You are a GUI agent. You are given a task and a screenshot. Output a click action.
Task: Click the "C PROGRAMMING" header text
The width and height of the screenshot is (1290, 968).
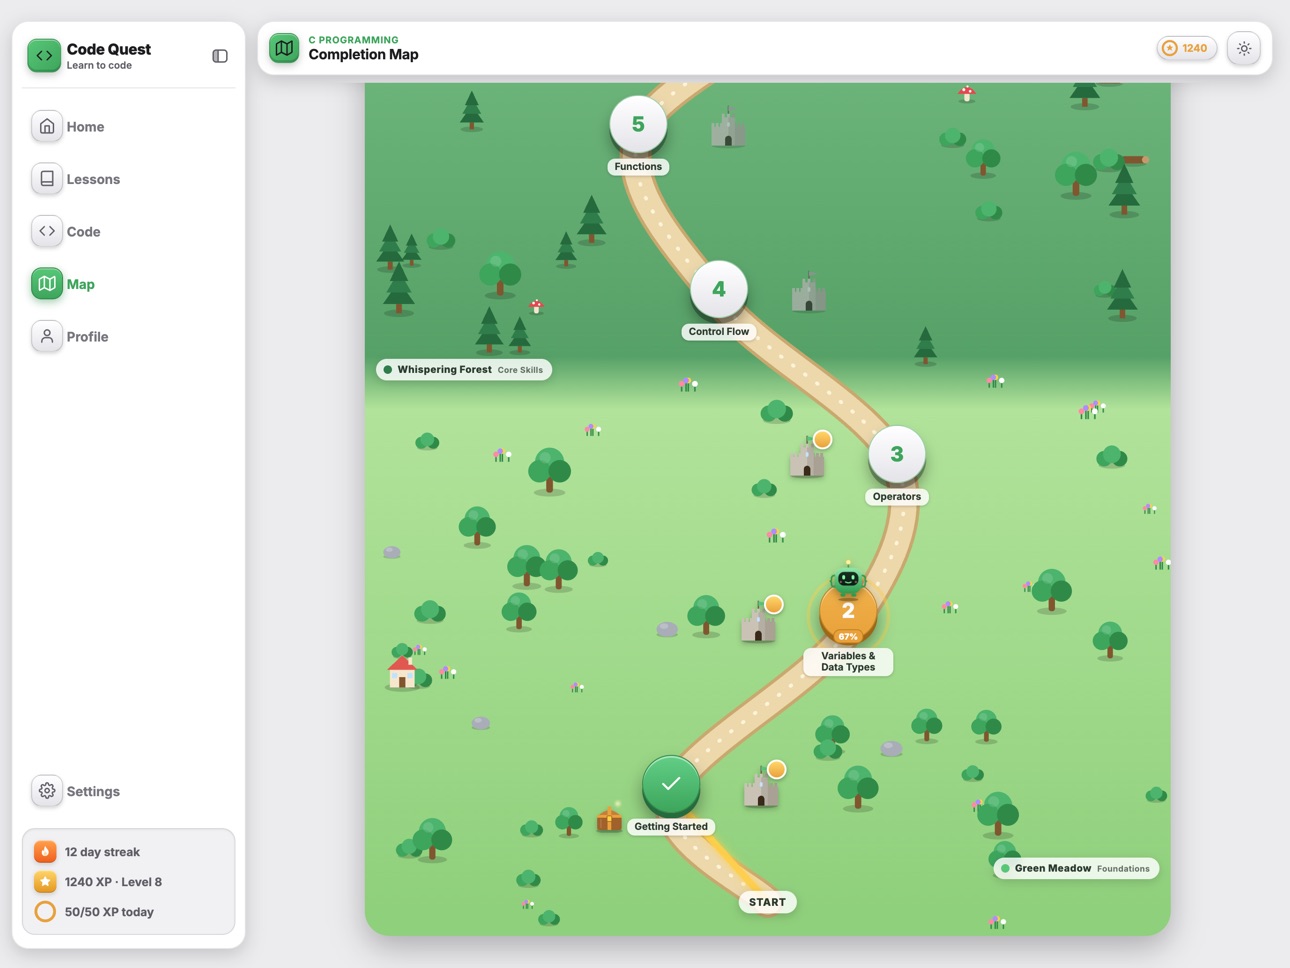click(x=353, y=40)
